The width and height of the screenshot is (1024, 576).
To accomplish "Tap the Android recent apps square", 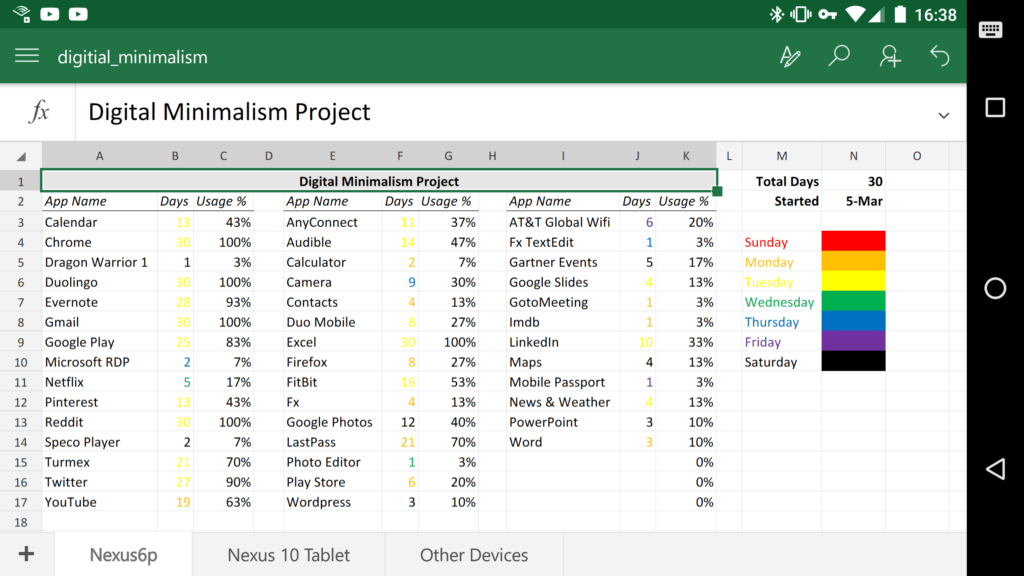I will pyautogui.click(x=995, y=107).
